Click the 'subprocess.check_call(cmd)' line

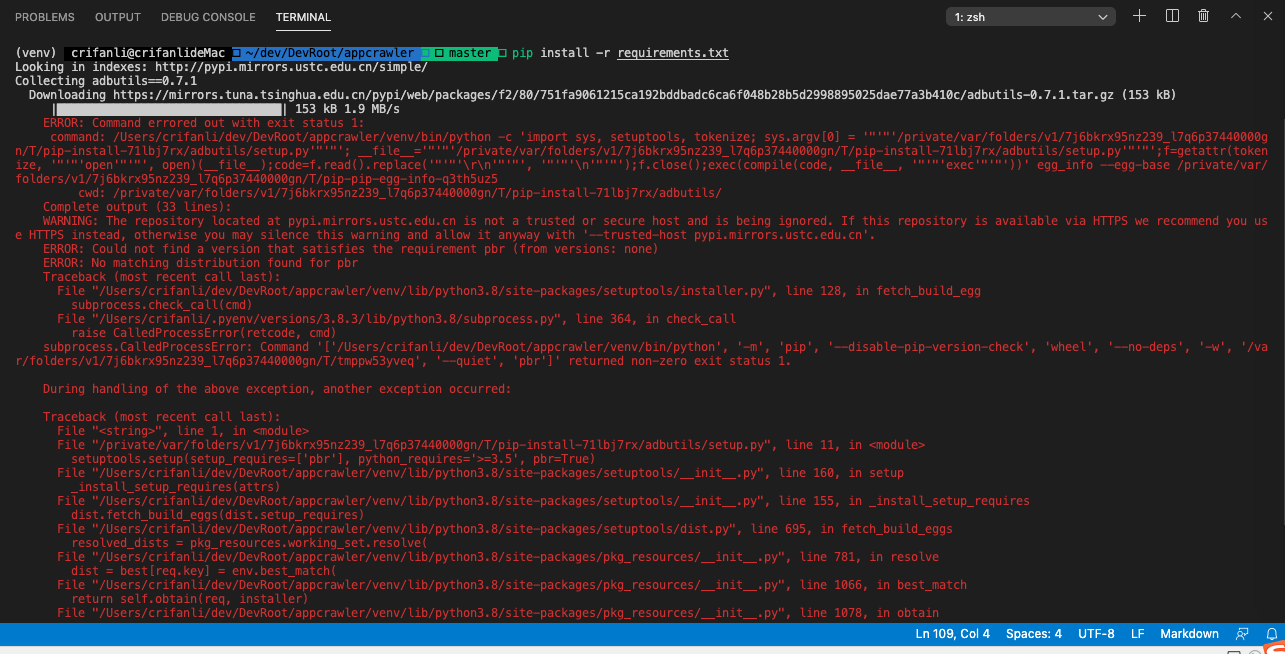[x=162, y=305]
